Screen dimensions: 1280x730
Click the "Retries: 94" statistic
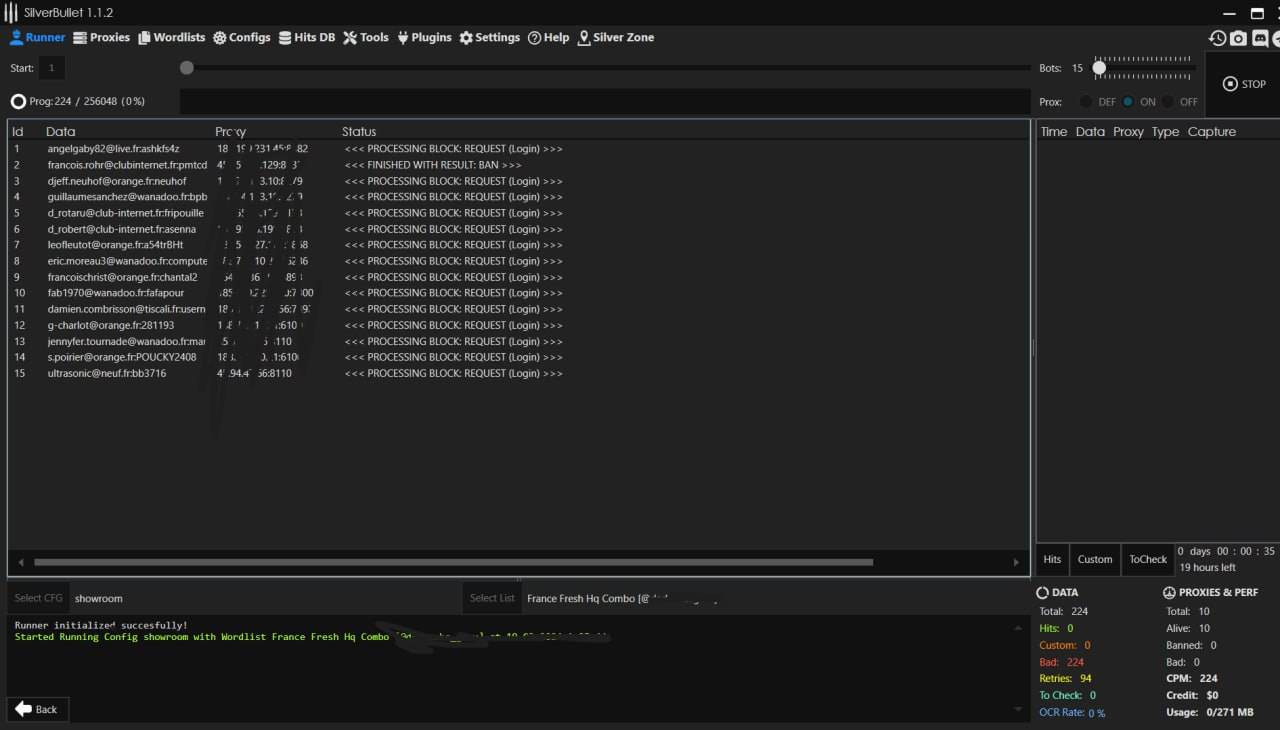point(1065,679)
